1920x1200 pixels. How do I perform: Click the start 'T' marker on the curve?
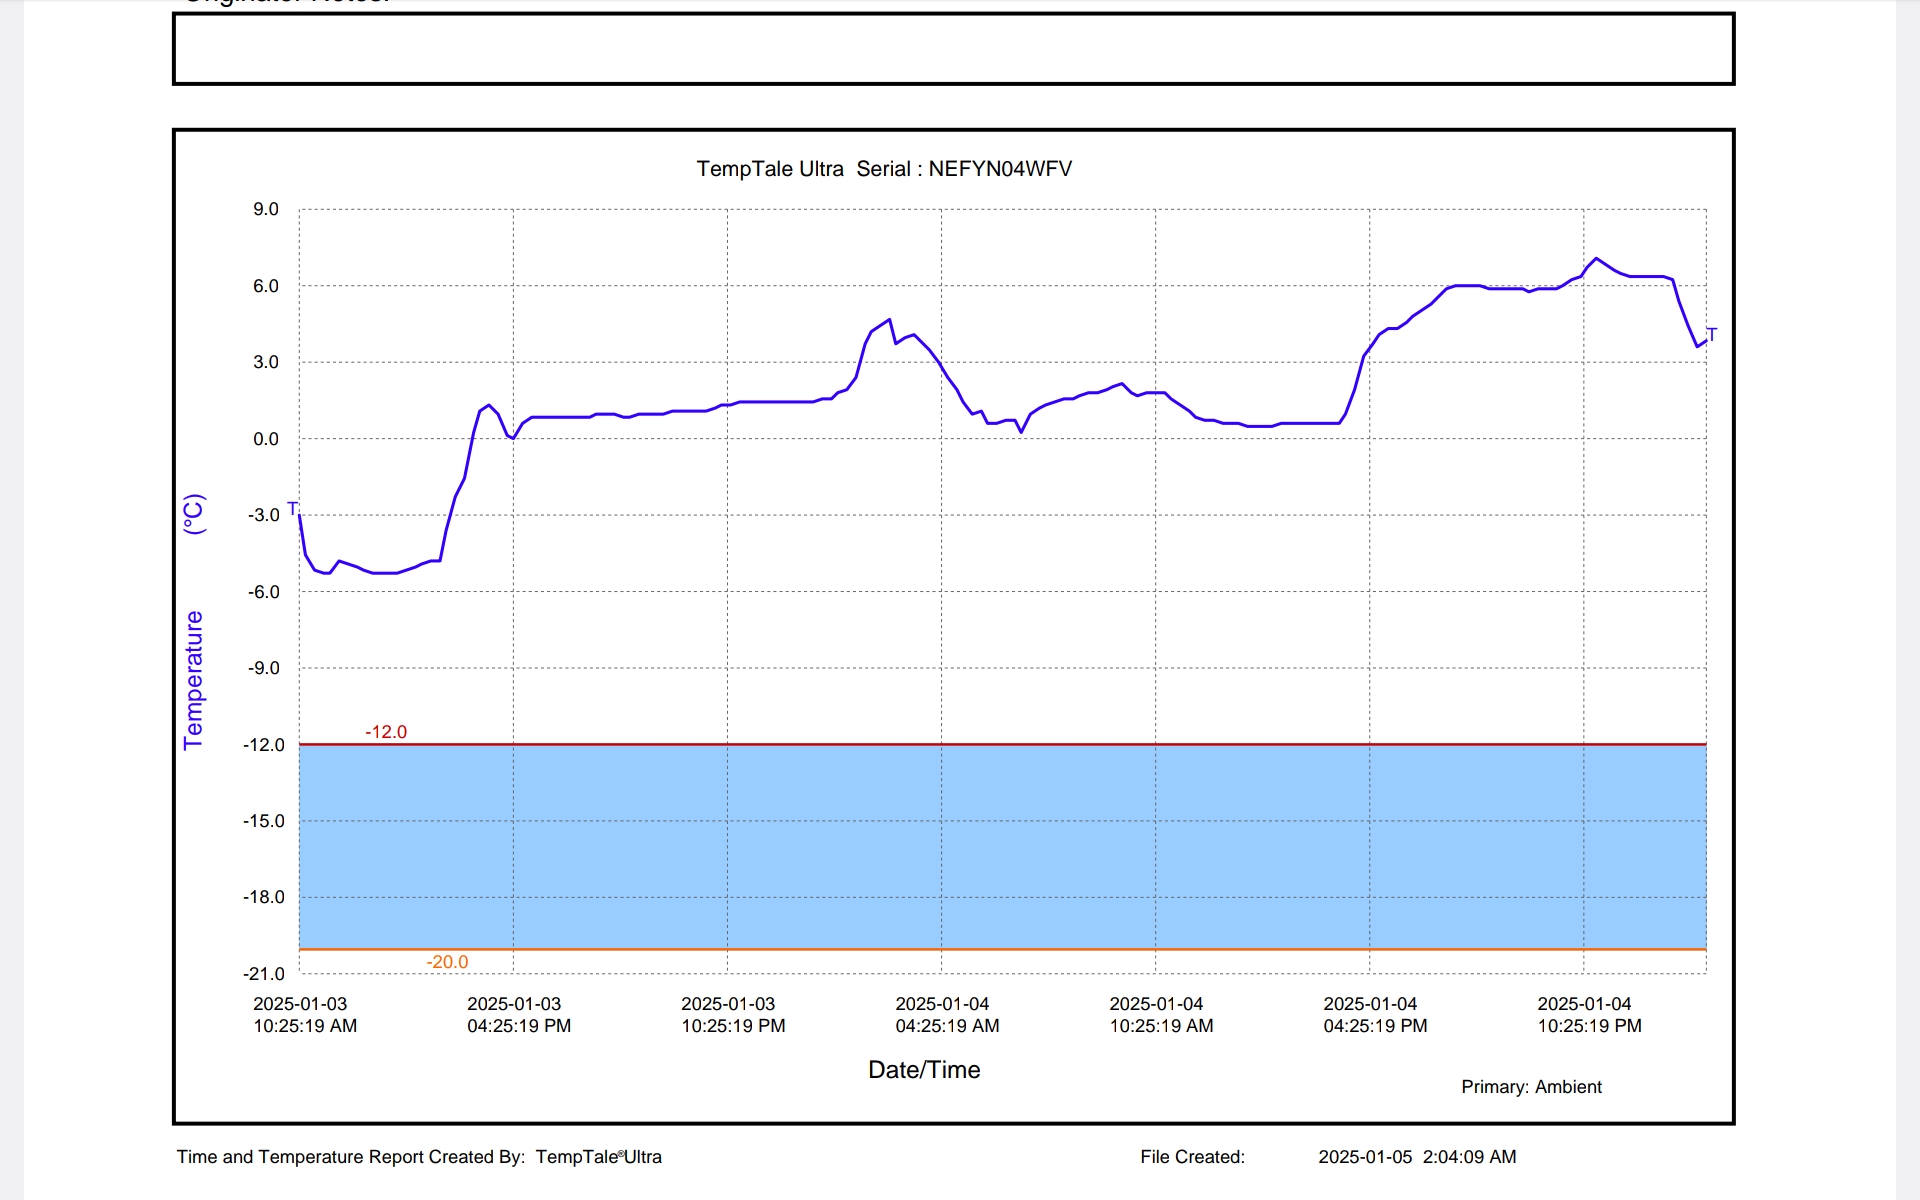[x=293, y=509]
